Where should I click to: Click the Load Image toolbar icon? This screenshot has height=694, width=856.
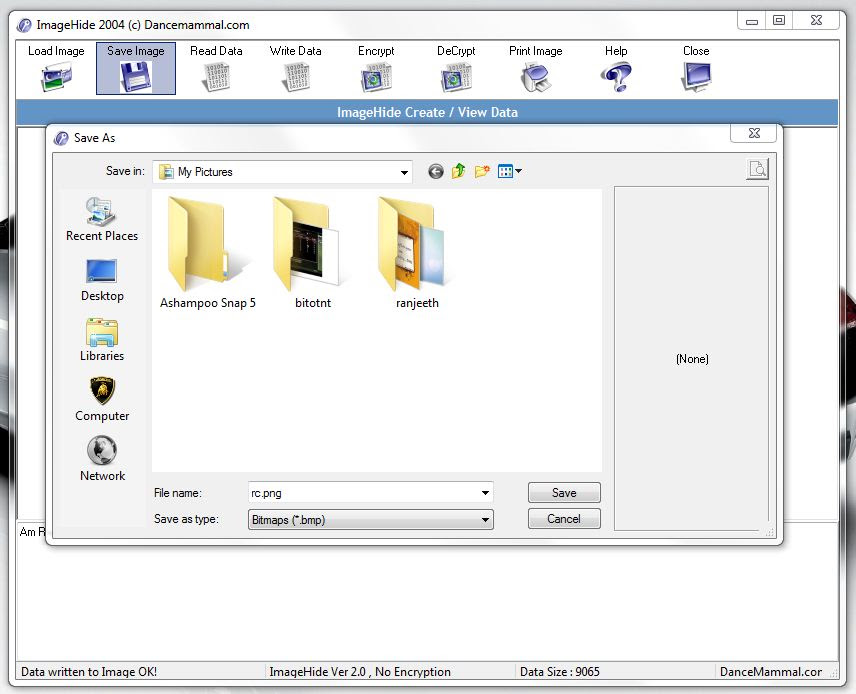pos(56,77)
